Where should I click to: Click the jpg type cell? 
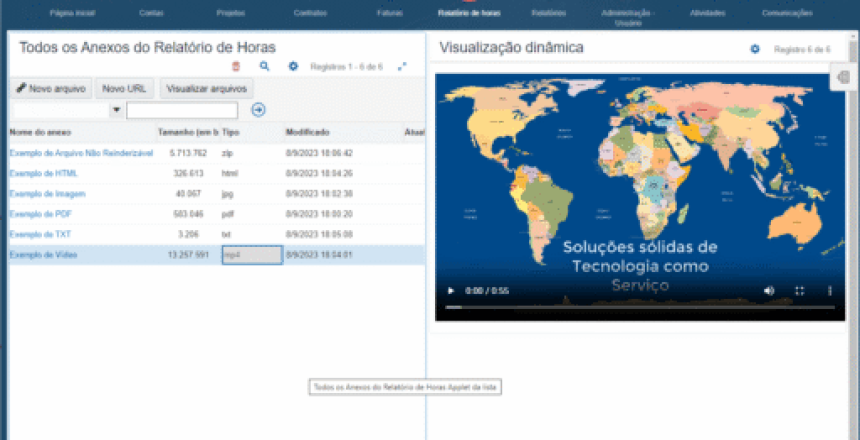pos(227,194)
